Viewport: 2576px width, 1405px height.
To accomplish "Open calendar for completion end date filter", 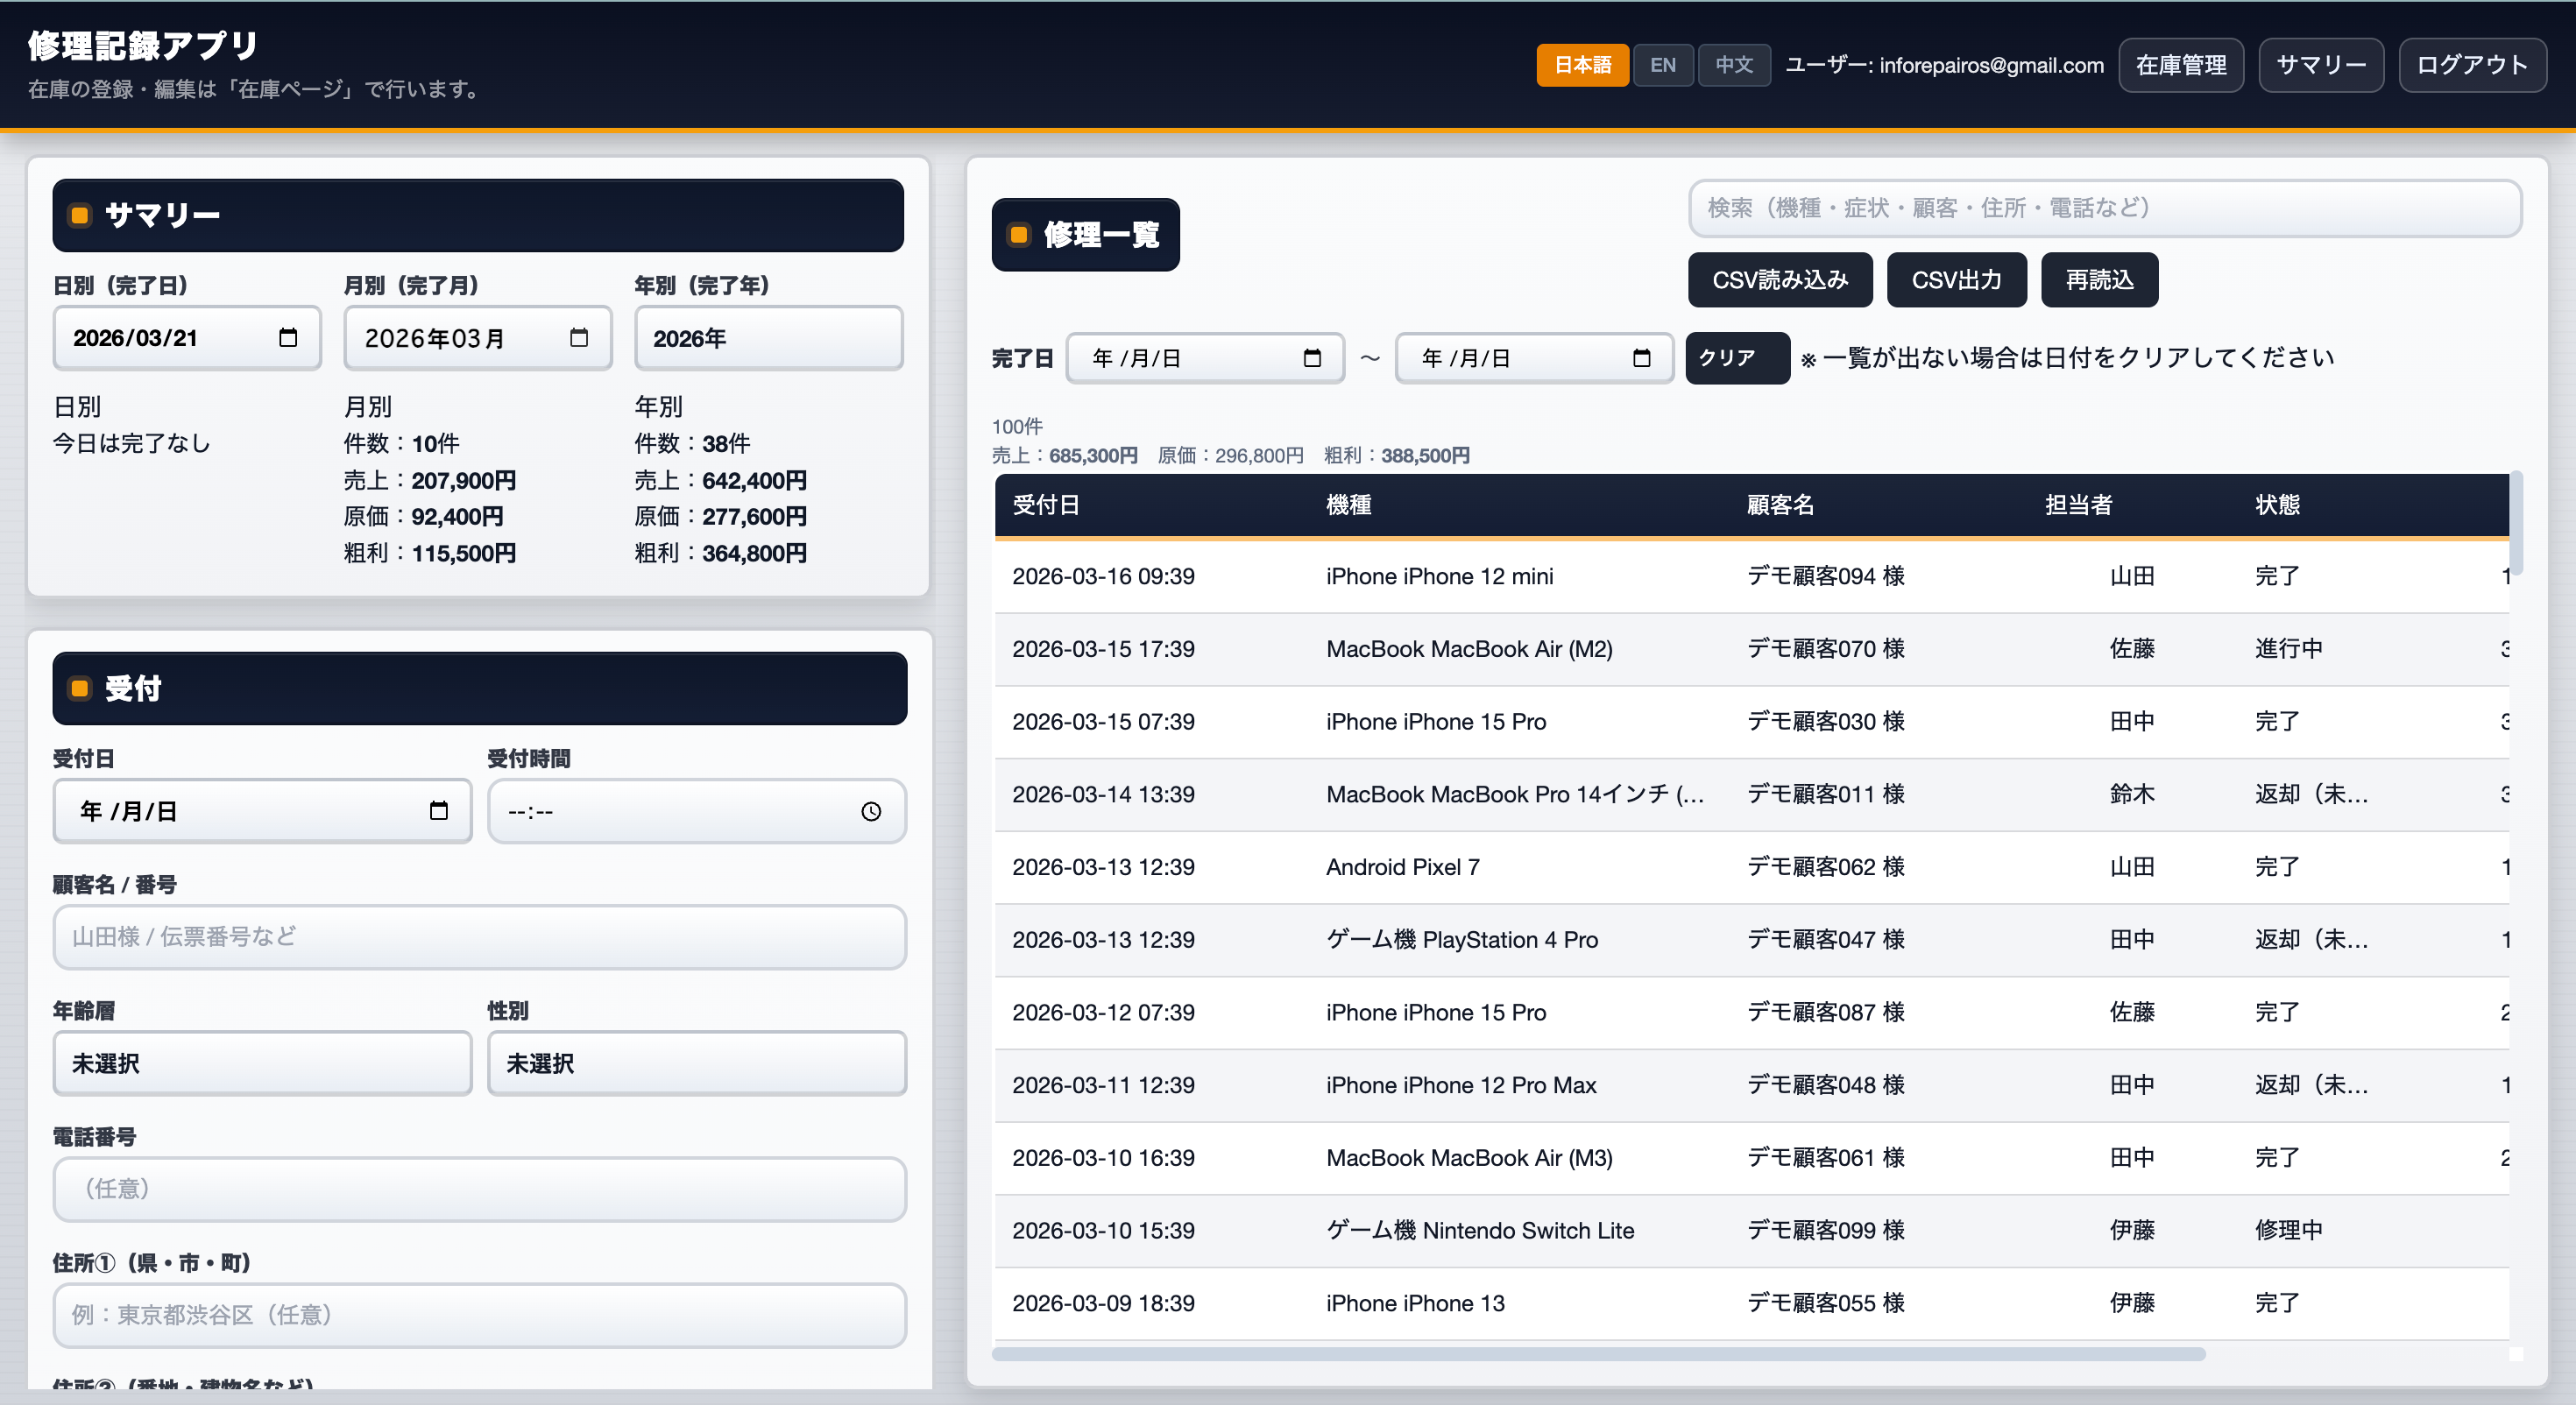I will click(x=1641, y=358).
